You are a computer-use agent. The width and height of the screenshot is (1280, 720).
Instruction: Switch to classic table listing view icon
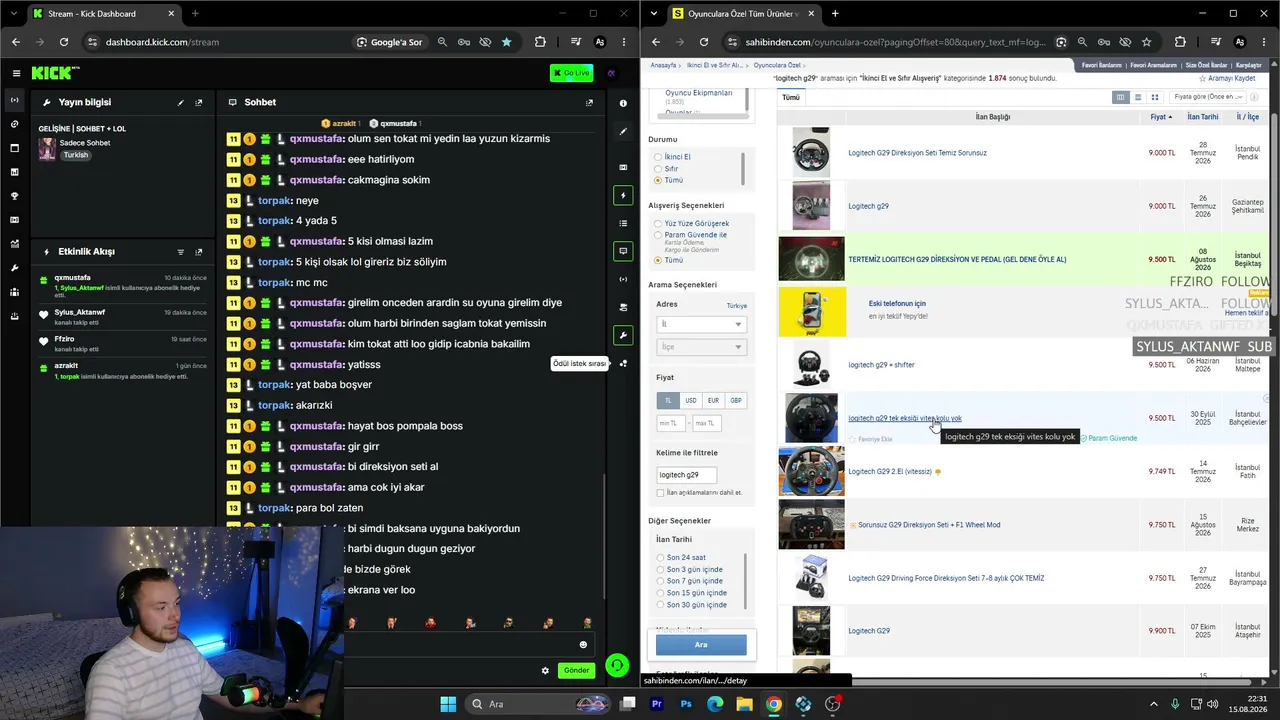1120,97
